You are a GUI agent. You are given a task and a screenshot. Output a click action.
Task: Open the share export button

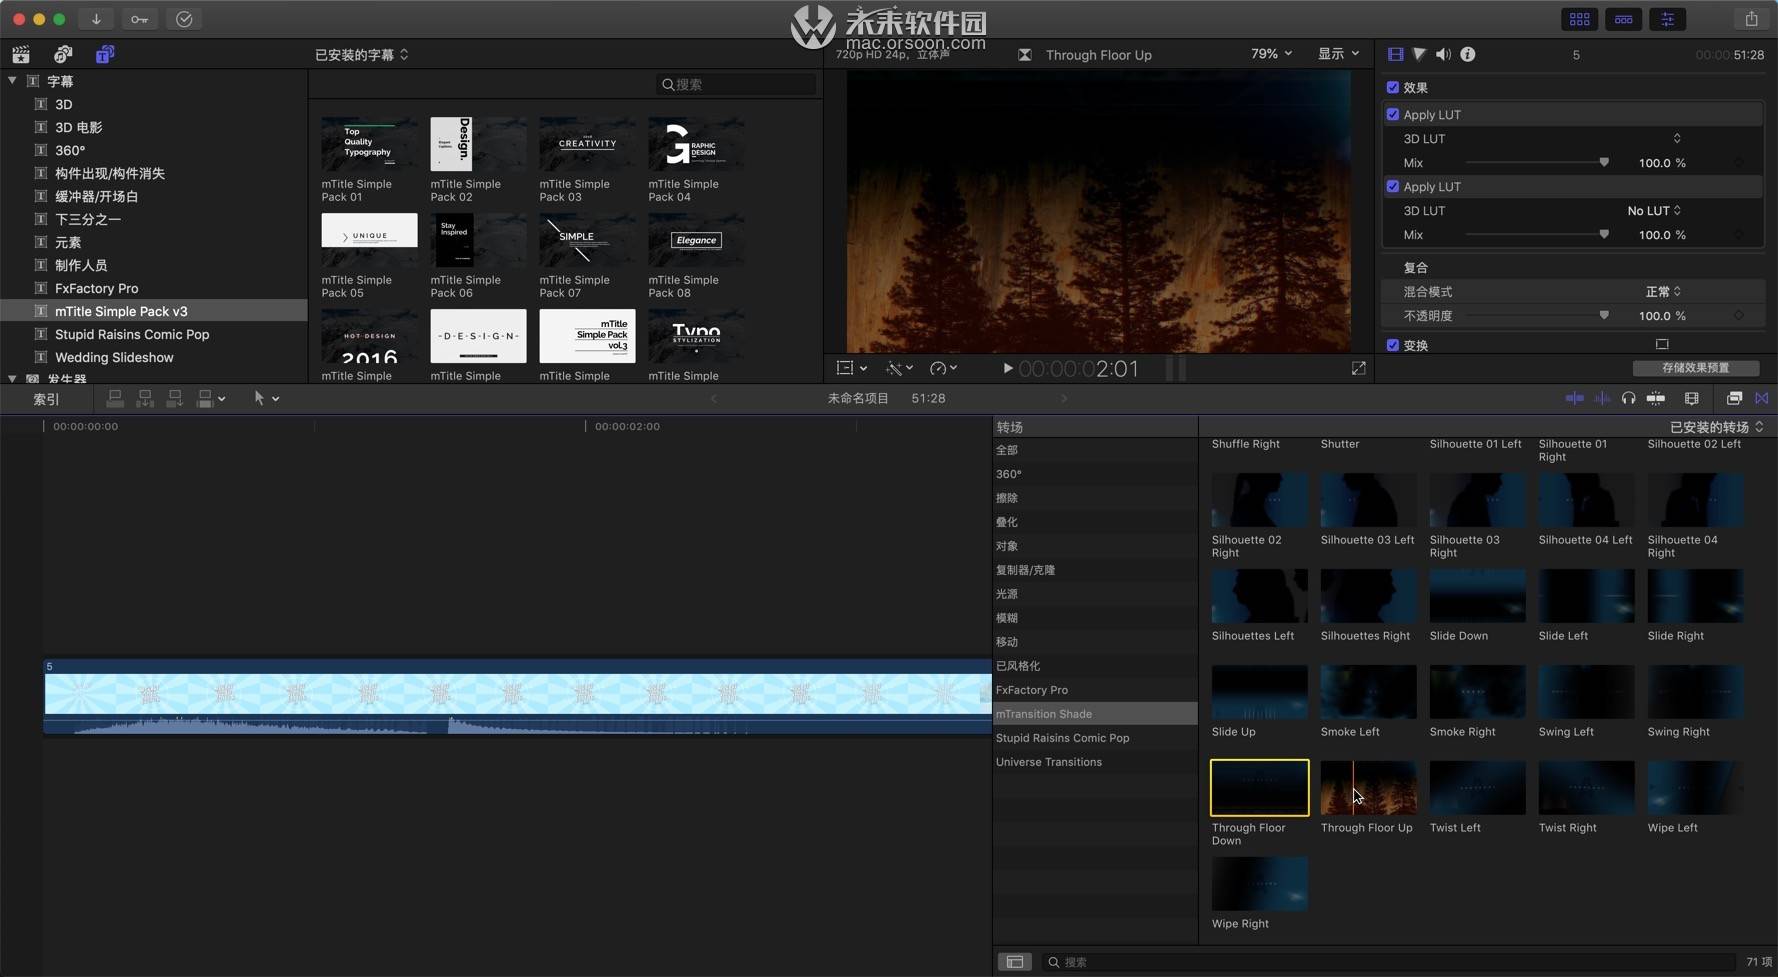click(x=1751, y=19)
